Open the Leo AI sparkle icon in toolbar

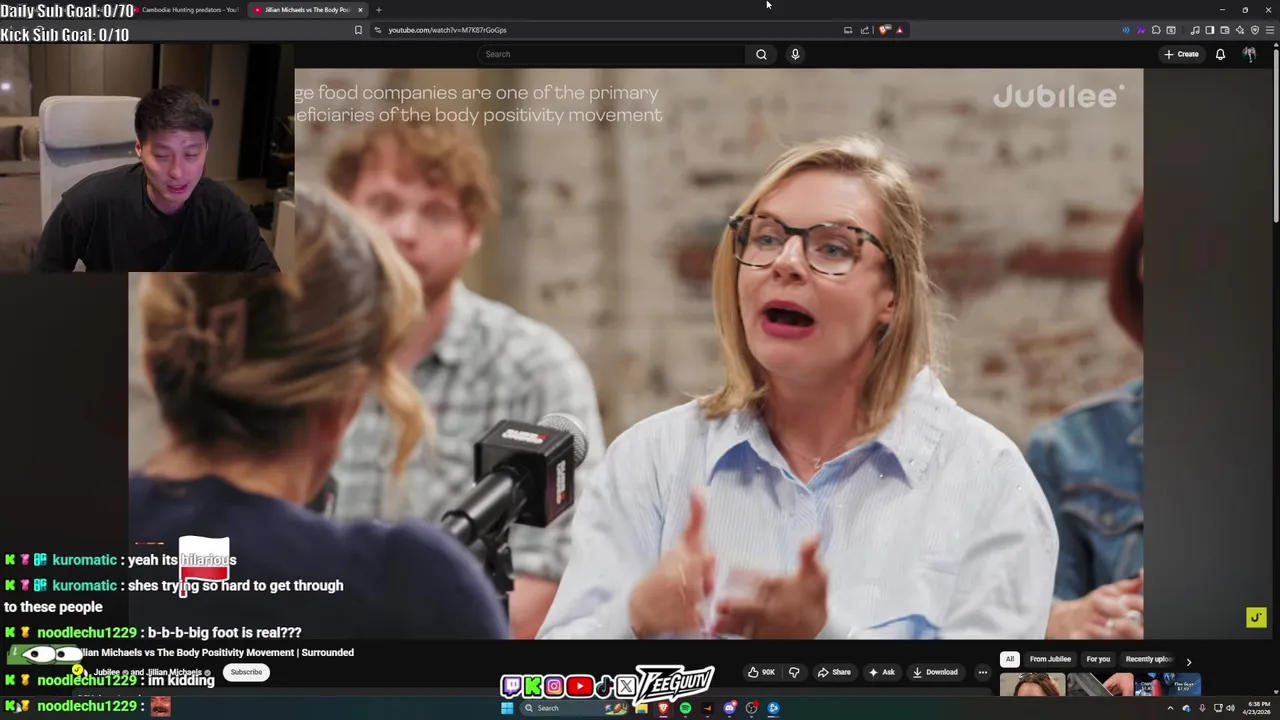click(1240, 30)
